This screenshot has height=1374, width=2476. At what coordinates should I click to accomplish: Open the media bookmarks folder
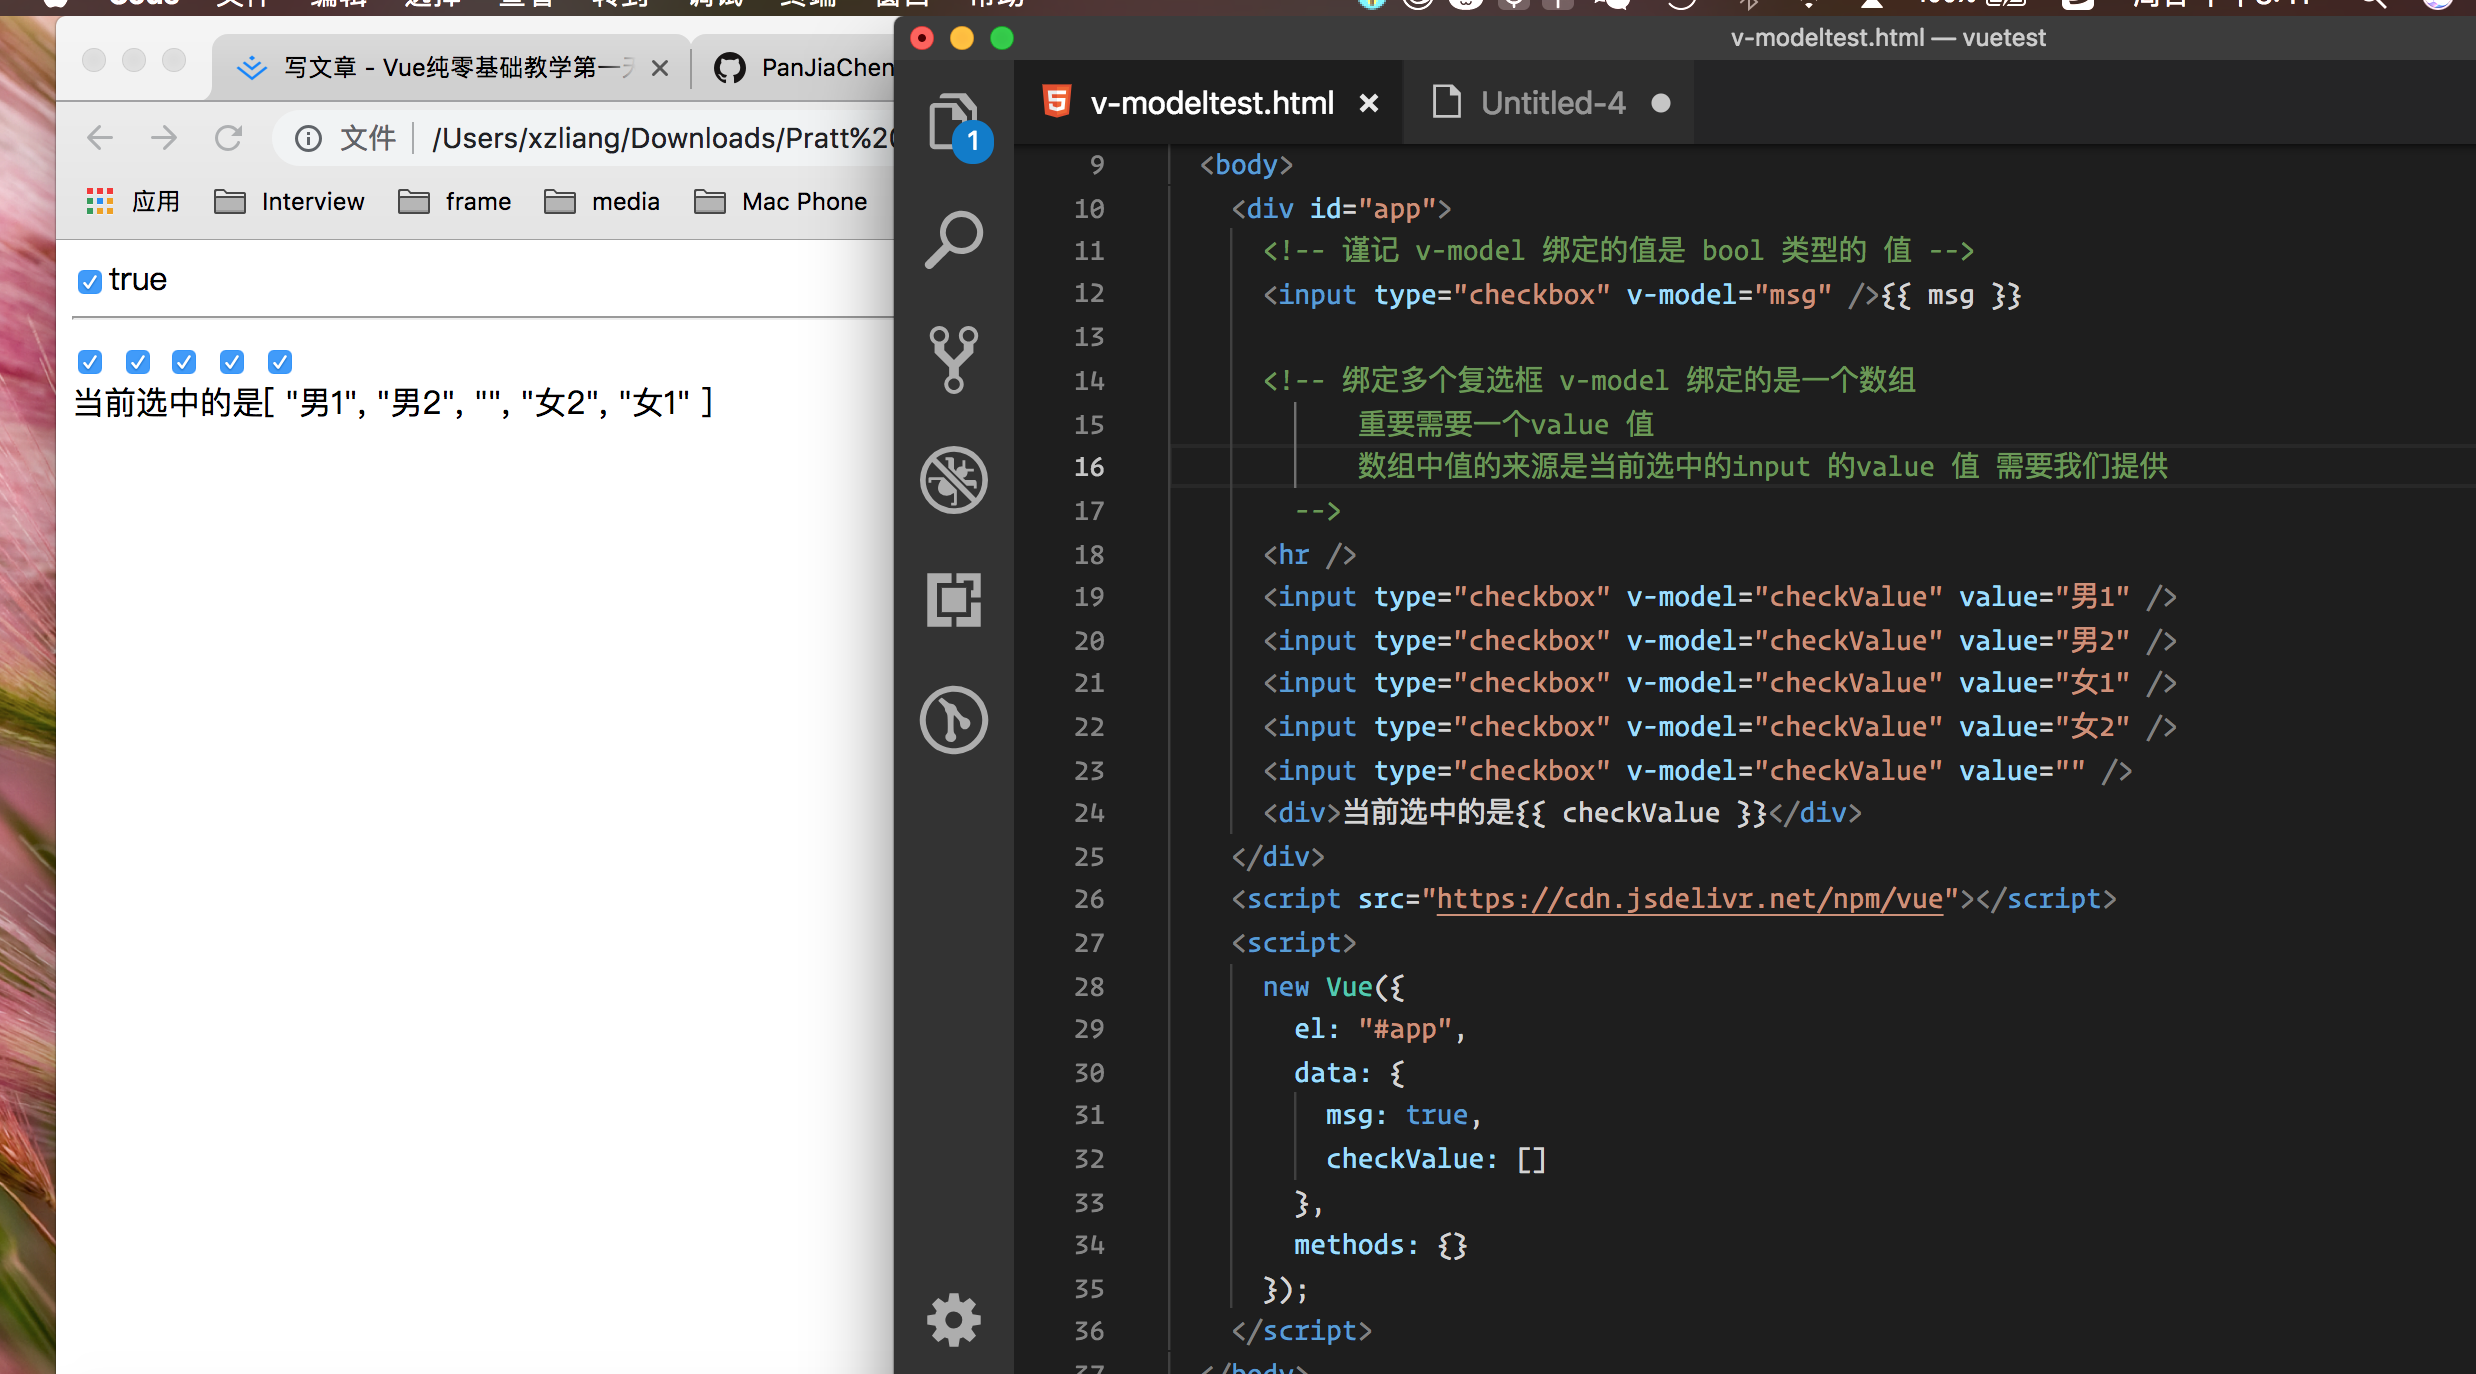[x=603, y=202]
